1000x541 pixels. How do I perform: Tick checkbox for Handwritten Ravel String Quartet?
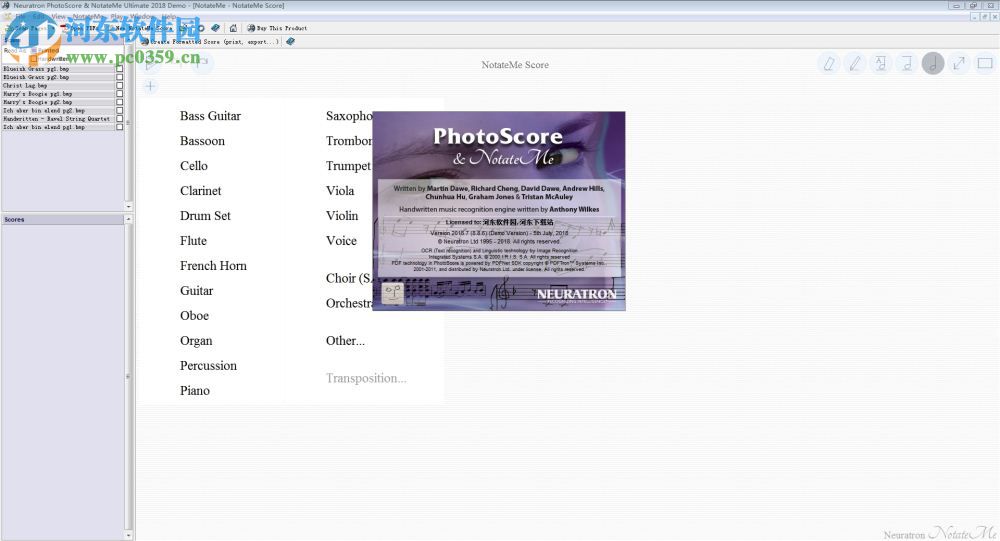click(119, 119)
